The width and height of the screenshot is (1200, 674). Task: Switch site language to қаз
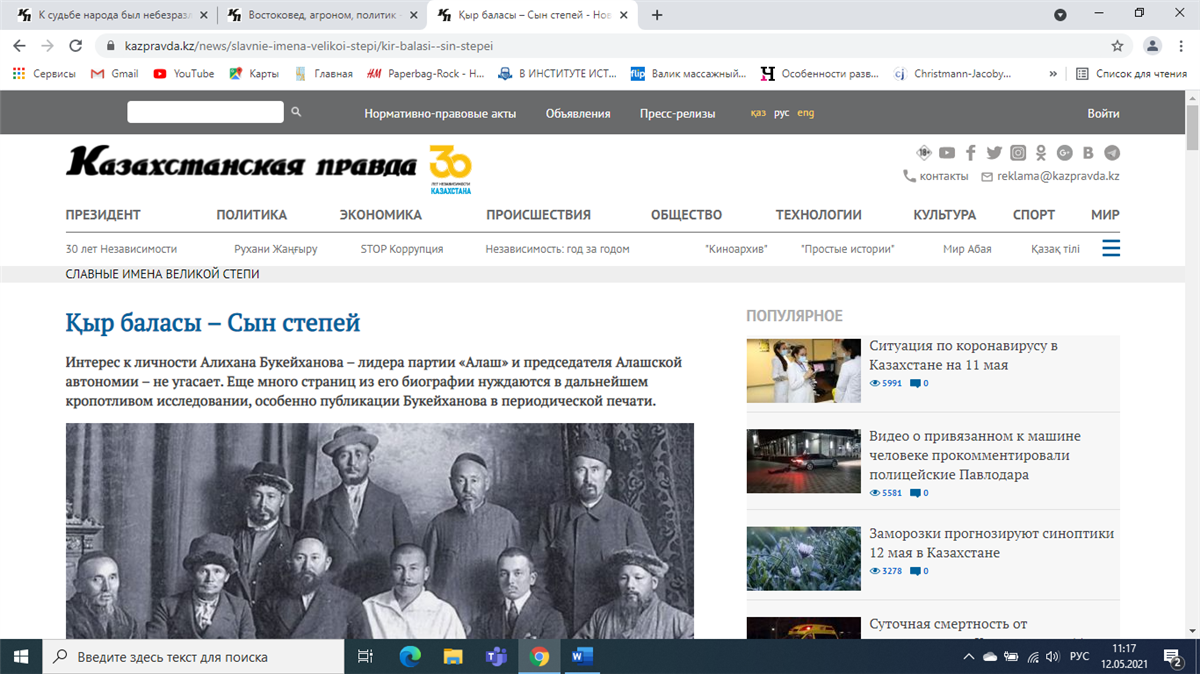point(758,113)
